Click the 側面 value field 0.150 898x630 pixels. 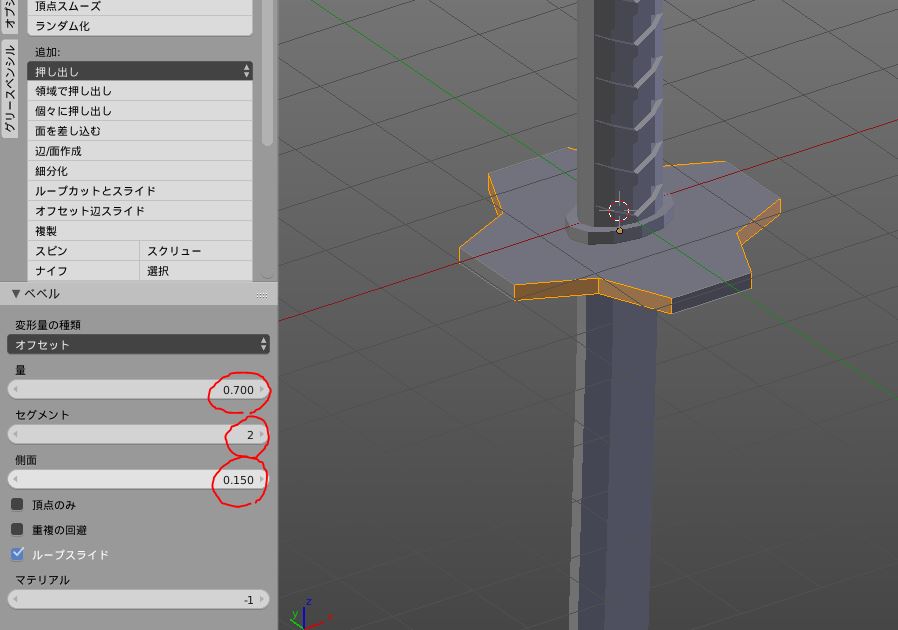click(139, 479)
